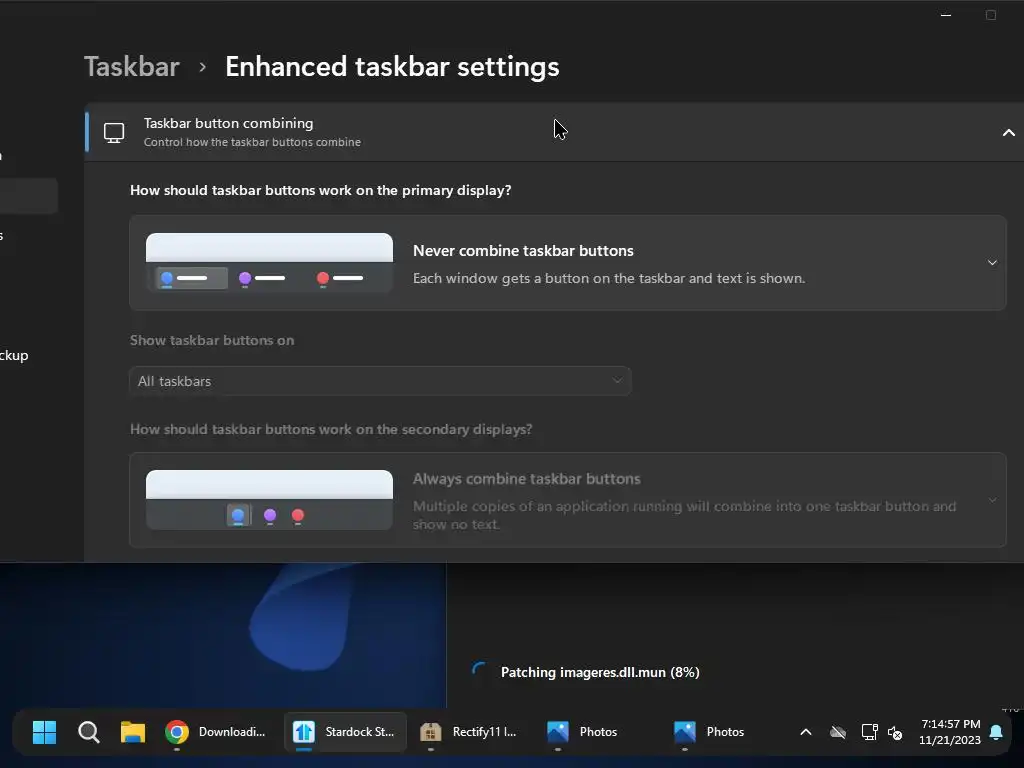Viewport: 1024px width, 768px height.
Task: Click the Enhanced taskbar settings heading
Action: (x=392, y=67)
